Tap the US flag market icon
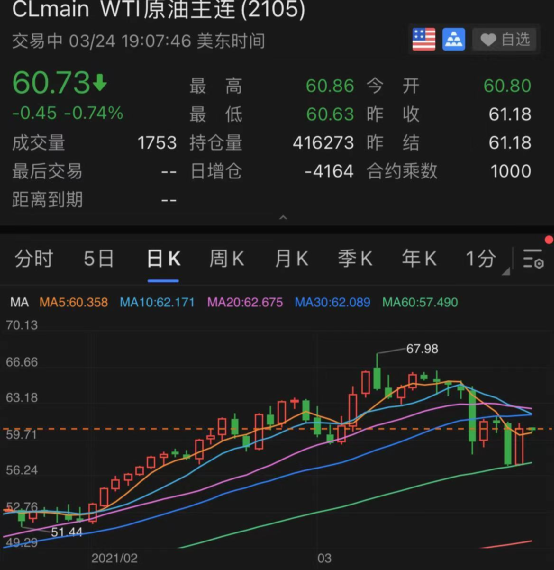Image resolution: width=554 pixels, height=570 pixels. point(424,39)
